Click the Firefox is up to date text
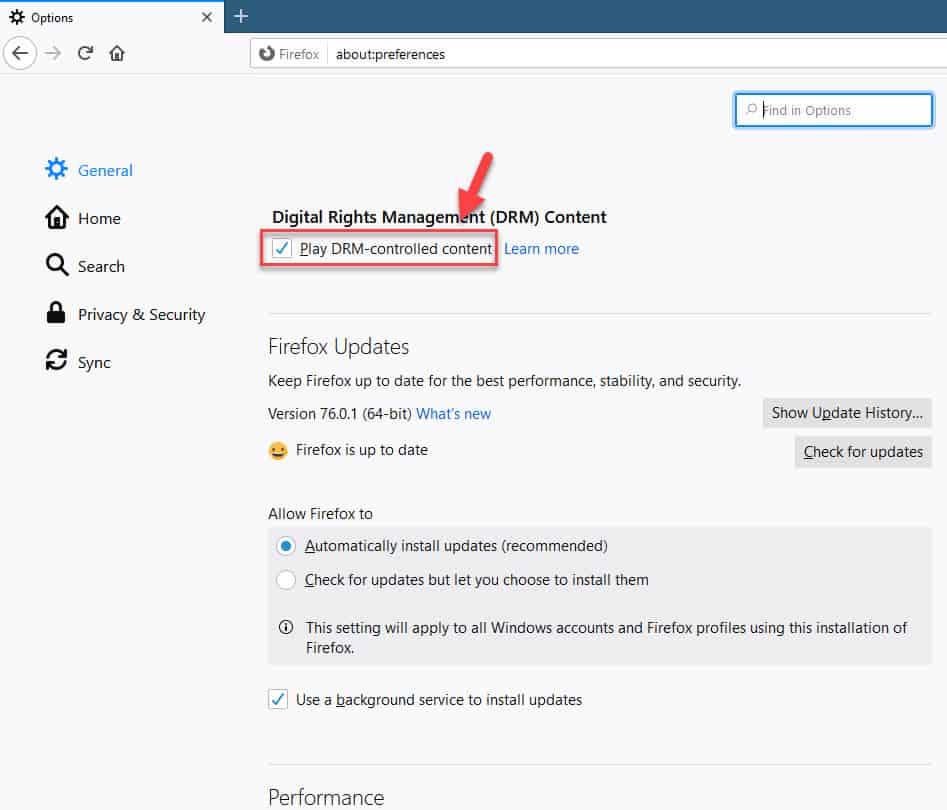The width and height of the screenshot is (947, 810). click(362, 450)
